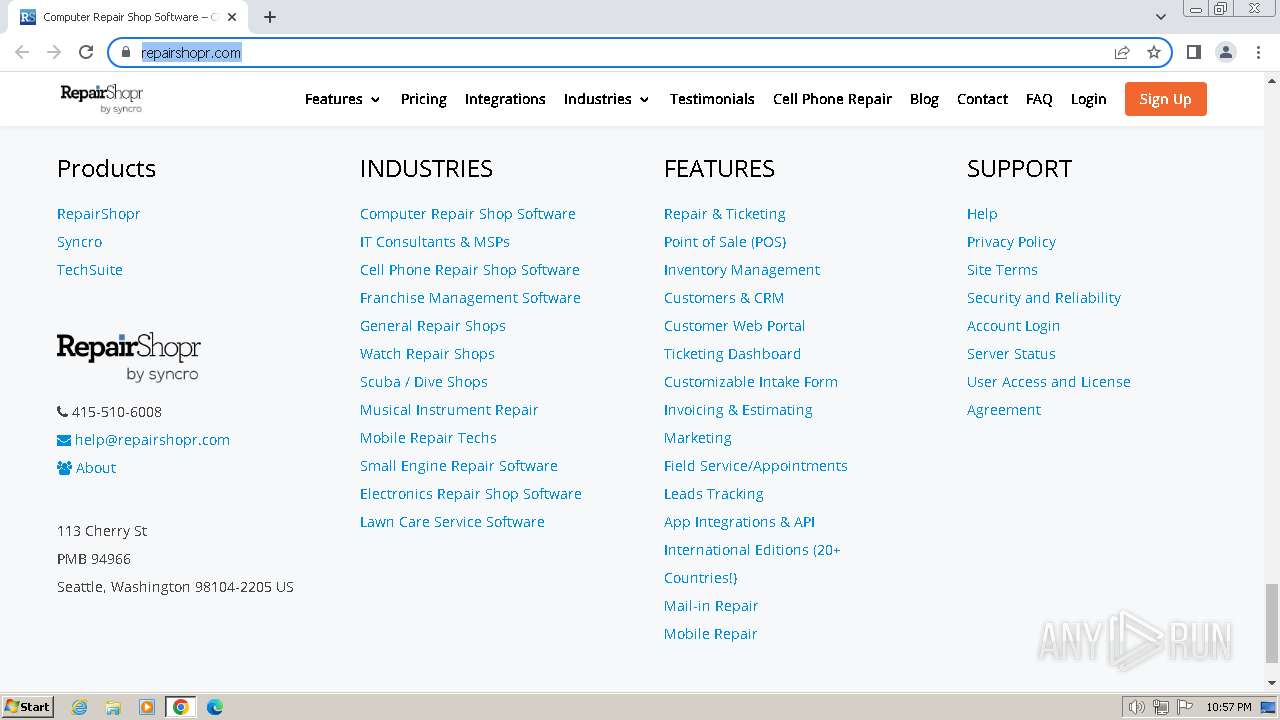Click the network tray icon
This screenshot has height=720, width=1280.
click(1161, 707)
